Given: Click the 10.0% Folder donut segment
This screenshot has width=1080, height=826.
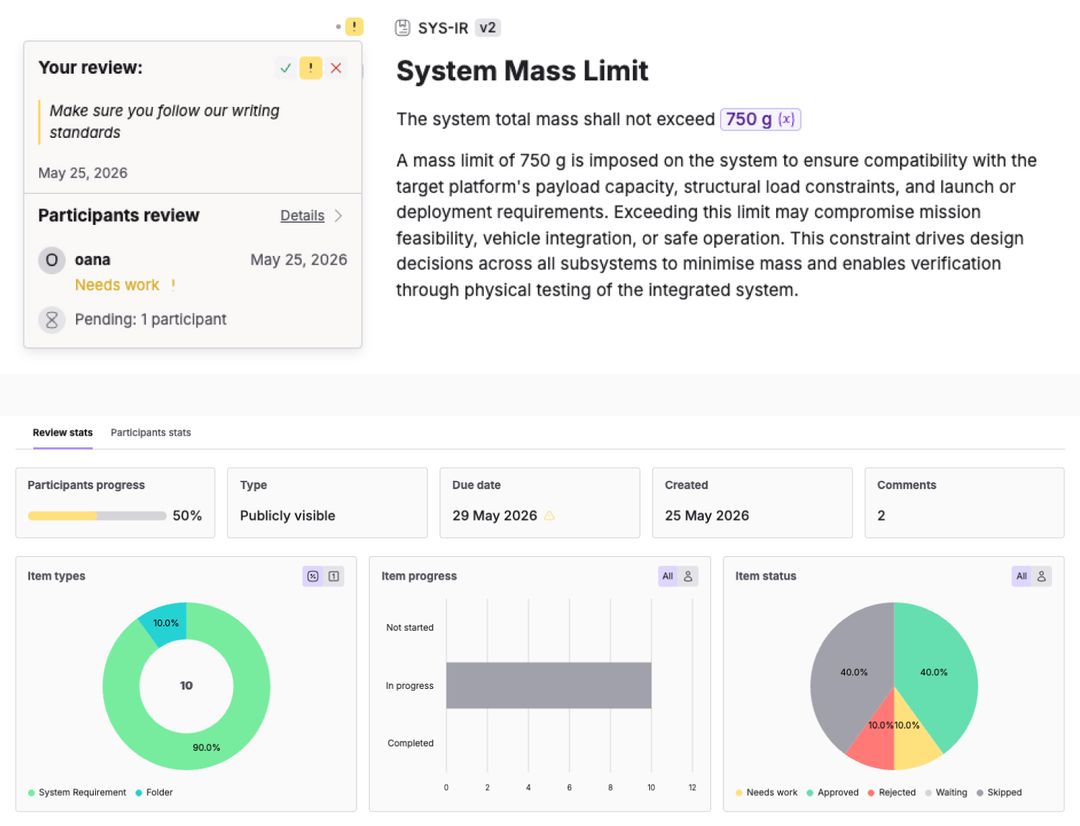Looking at the screenshot, I should [x=166, y=621].
